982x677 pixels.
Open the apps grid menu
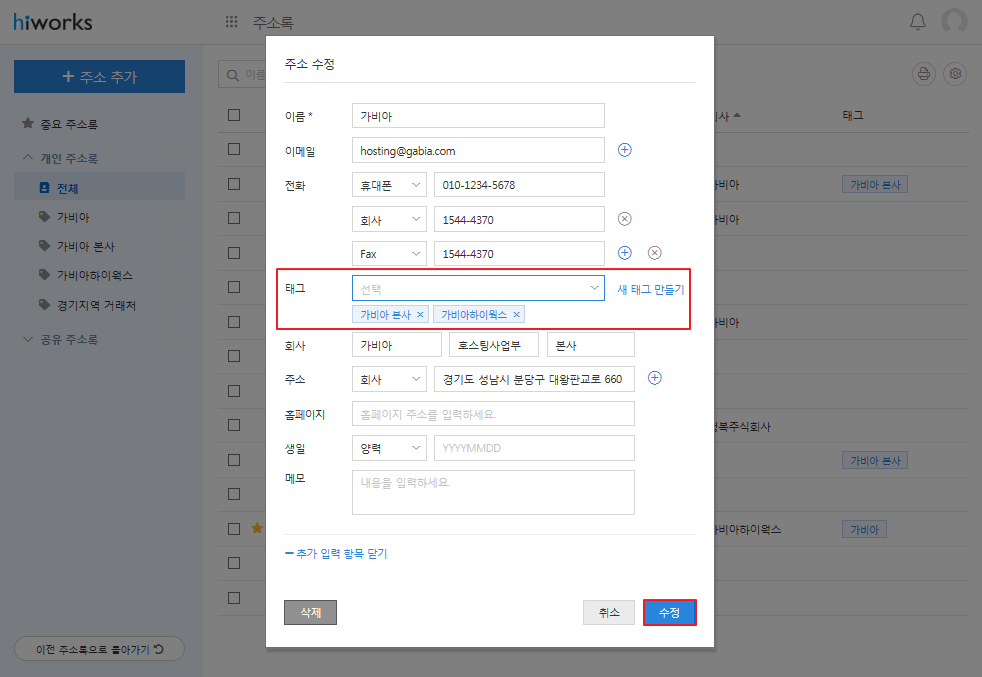coord(232,22)
